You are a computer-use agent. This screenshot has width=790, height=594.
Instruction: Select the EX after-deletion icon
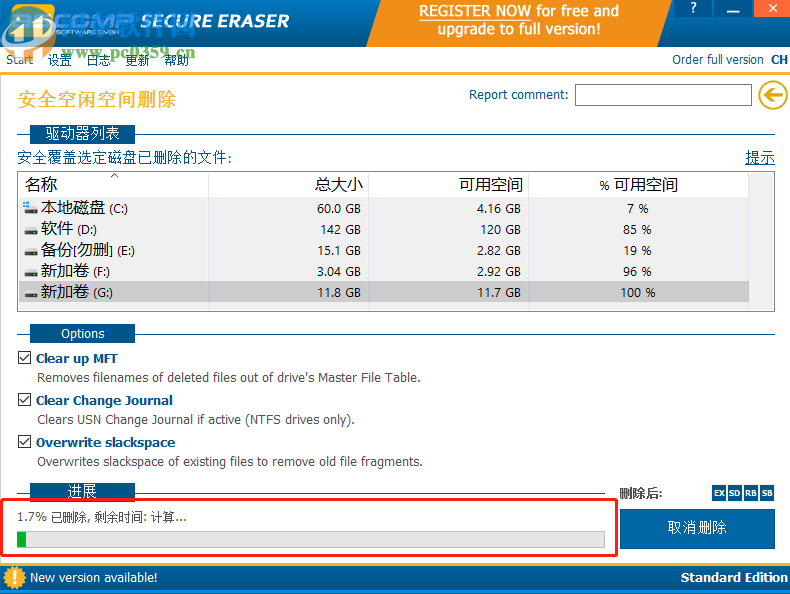click(719, 493)
